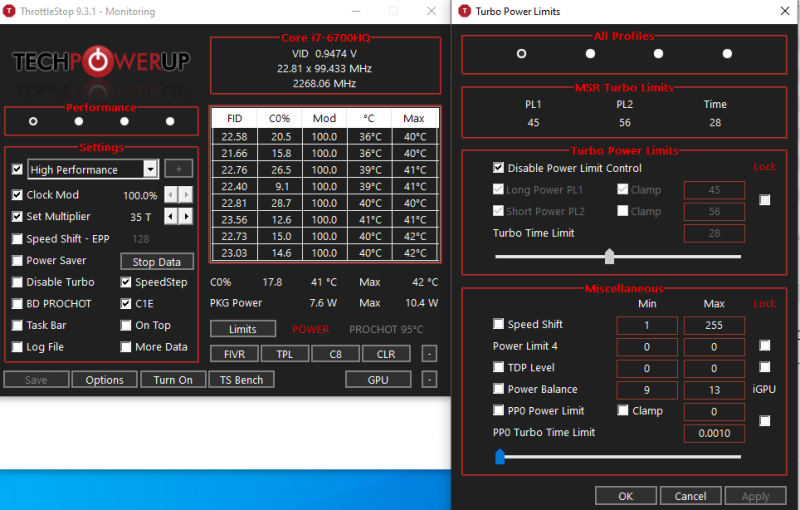800x510 pixels.
Task: Select the first Performance profile radio button
Action: 33,121
